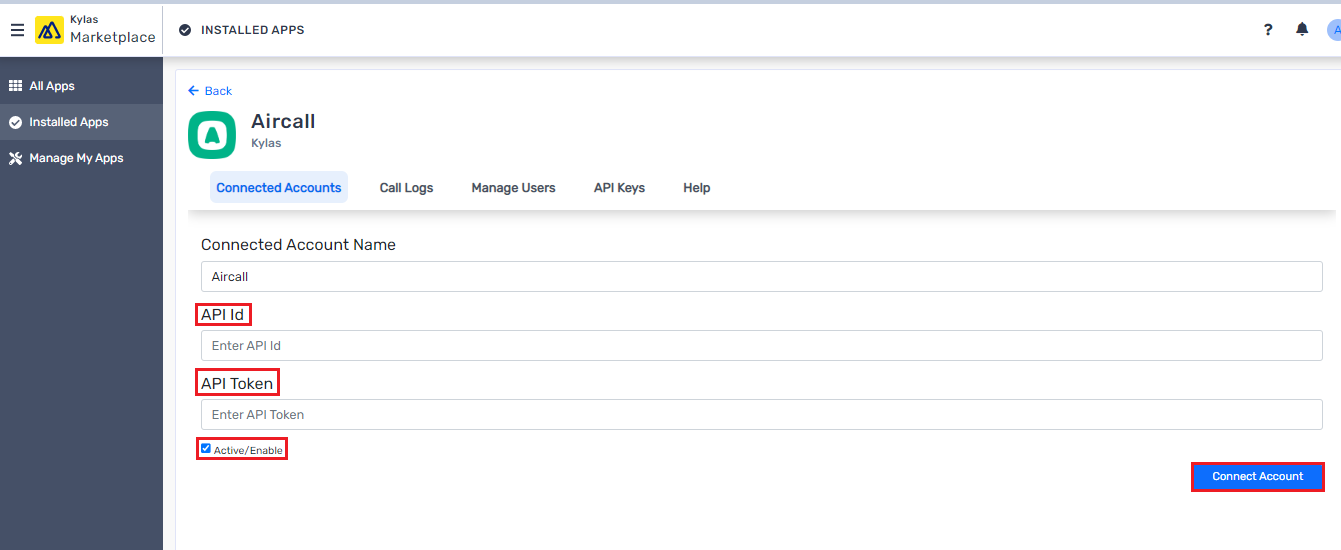Viewport: 1341px width, 550px height.
Task: Click the Kylas publisher name under Aircall
Action: pyautogui.click(x=266, y=143)
